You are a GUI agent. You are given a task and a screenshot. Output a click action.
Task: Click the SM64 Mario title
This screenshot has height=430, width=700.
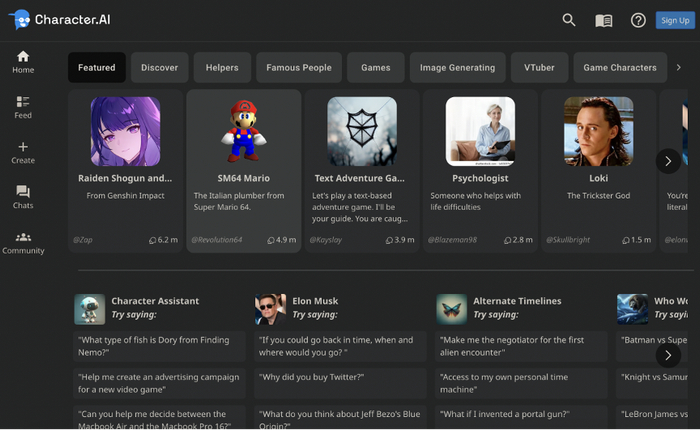(244, 178)
